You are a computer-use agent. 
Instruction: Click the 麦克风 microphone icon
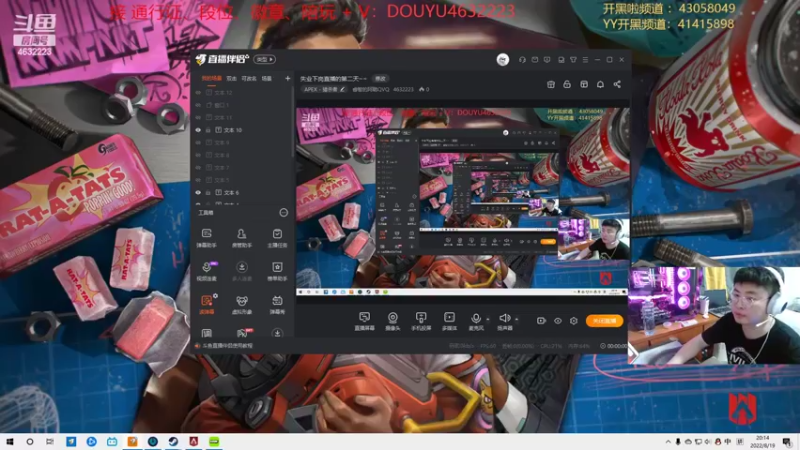point(476,318)
